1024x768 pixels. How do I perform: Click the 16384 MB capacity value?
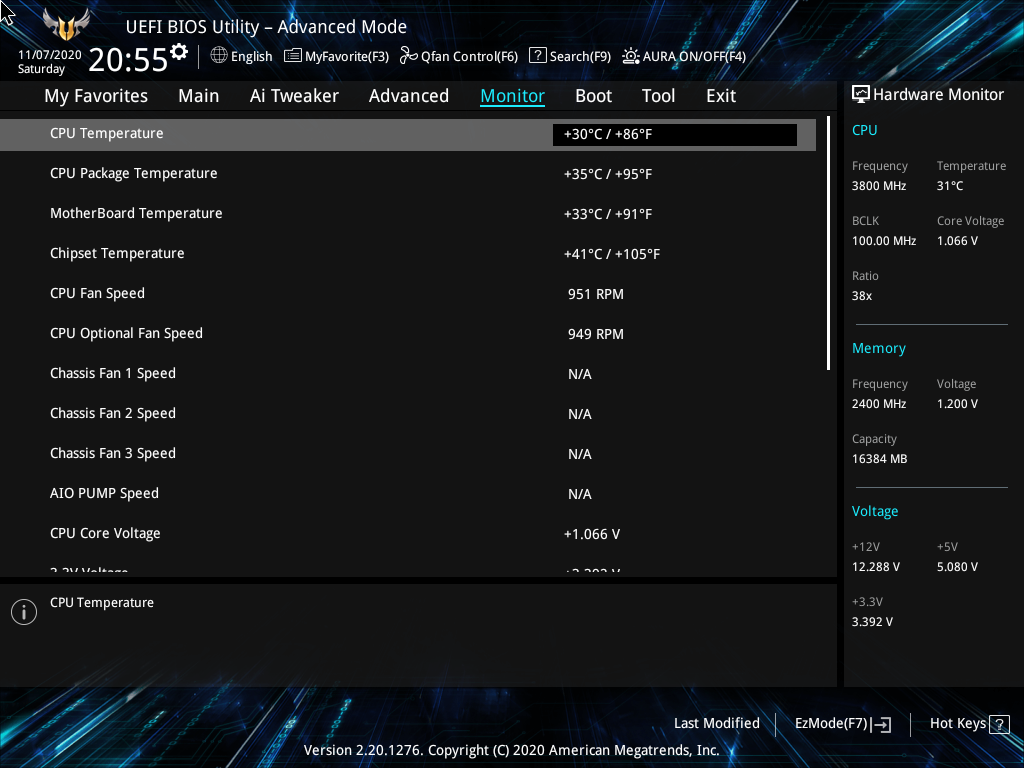tap(879, 459)
